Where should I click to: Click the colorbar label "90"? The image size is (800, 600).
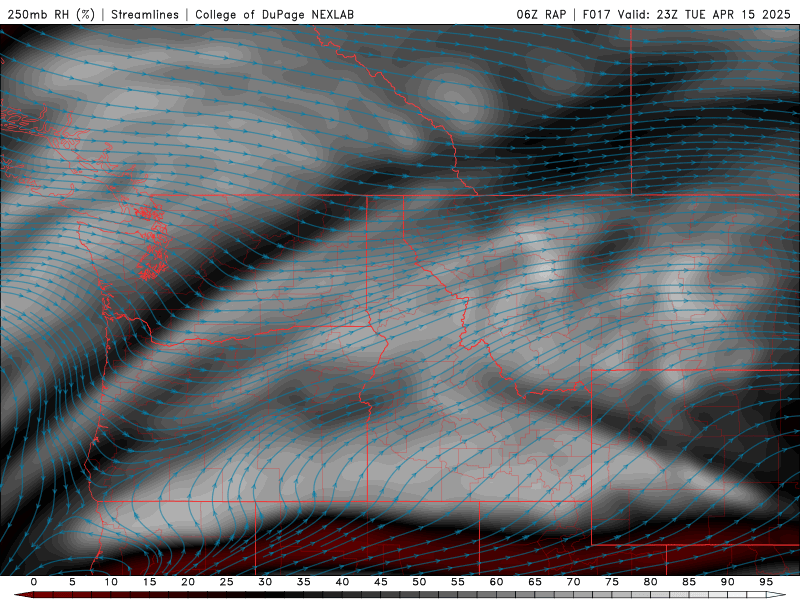point(727,582)
